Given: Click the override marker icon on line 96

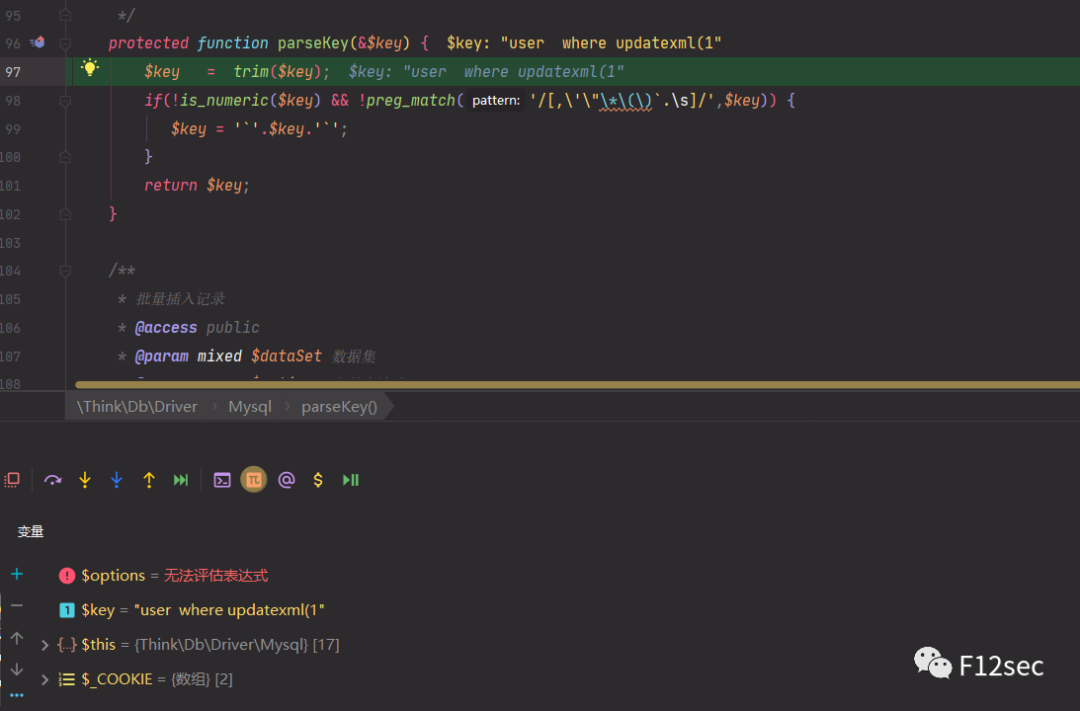Looking at the screenshot, I should point(37,43).
